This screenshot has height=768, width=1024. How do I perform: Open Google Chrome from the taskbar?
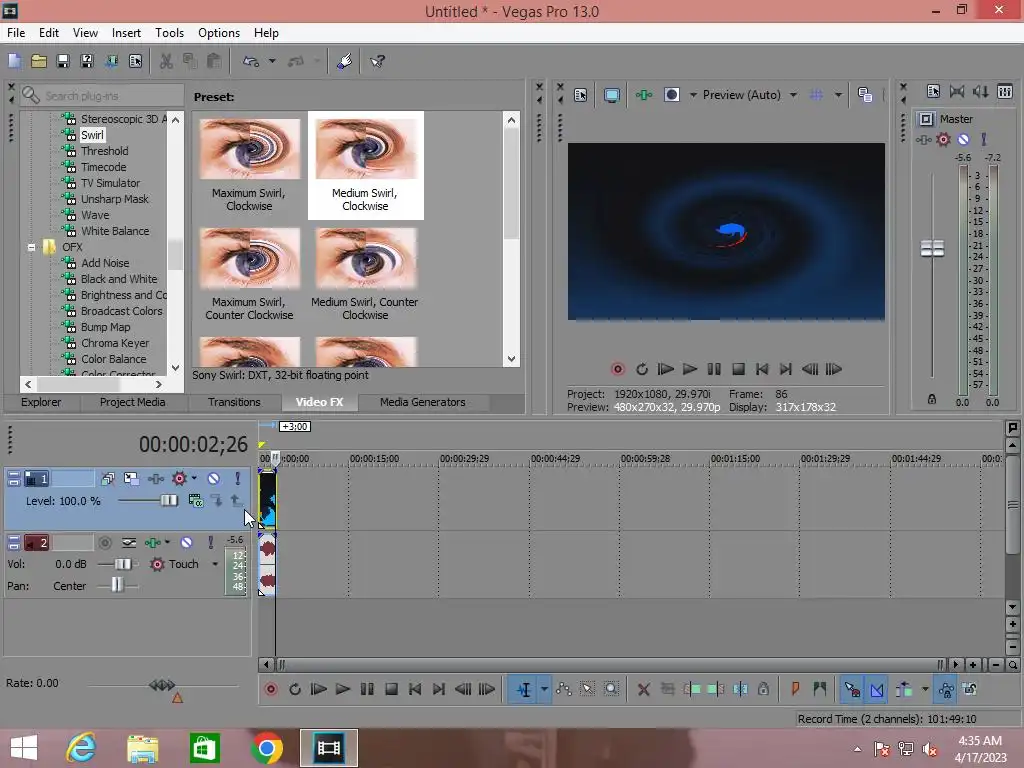pyautogui.click(x=266, y=748)
